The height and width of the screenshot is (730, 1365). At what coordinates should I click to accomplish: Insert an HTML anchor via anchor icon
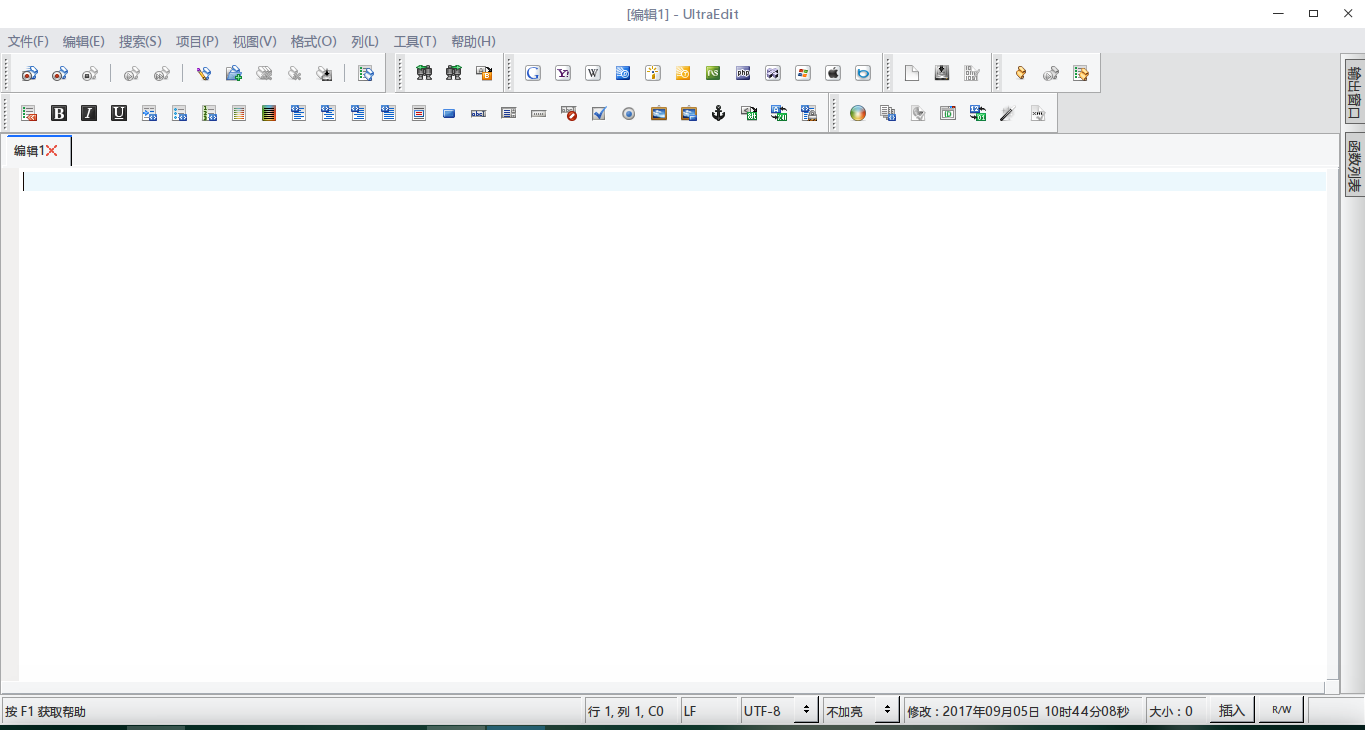coord(718,113)
